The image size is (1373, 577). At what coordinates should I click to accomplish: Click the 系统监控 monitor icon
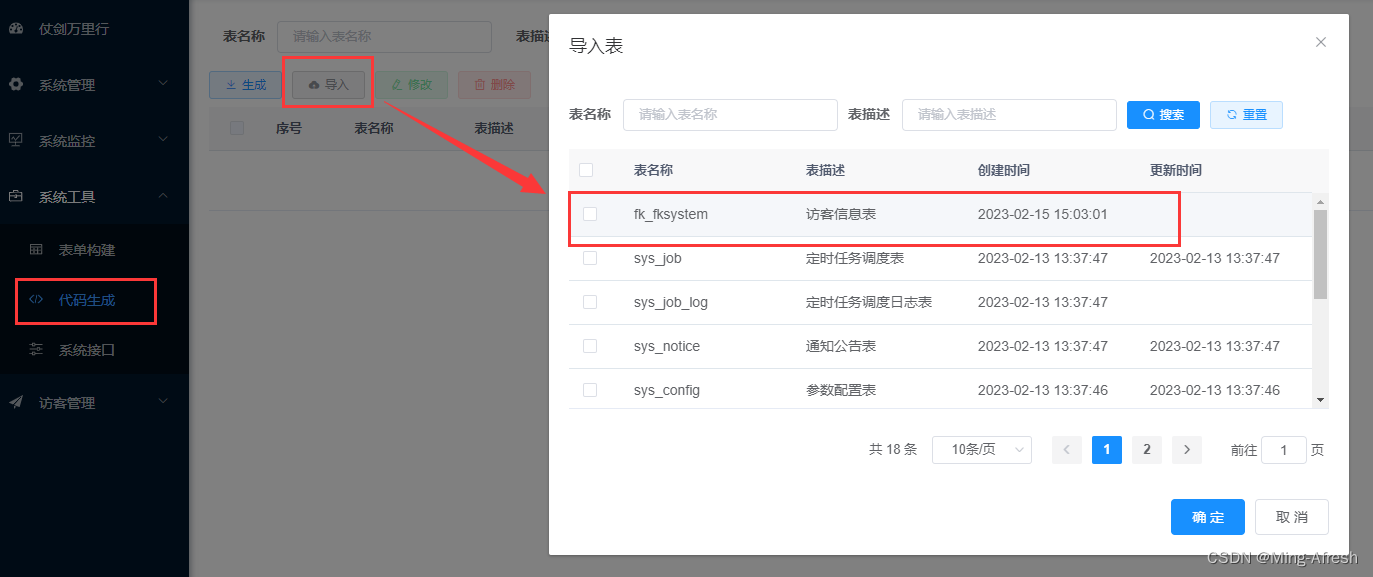[x=16, y=140]
